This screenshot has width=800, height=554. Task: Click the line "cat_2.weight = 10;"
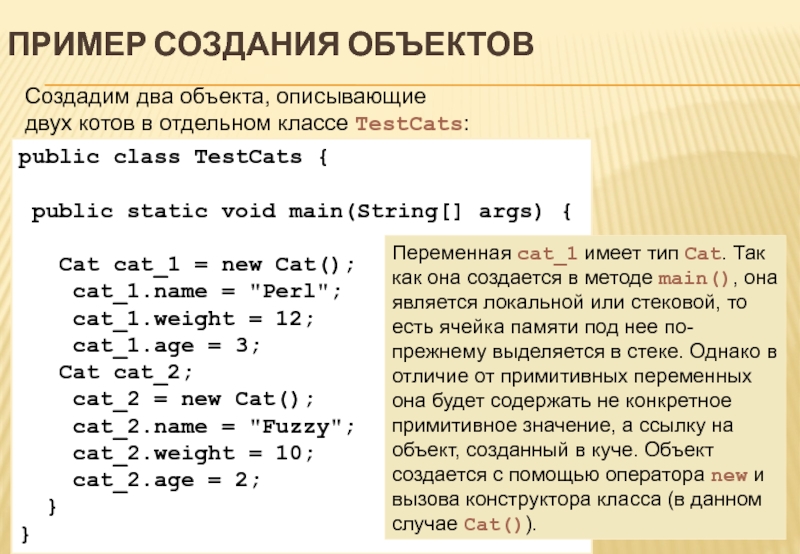(x=193, y=454)
